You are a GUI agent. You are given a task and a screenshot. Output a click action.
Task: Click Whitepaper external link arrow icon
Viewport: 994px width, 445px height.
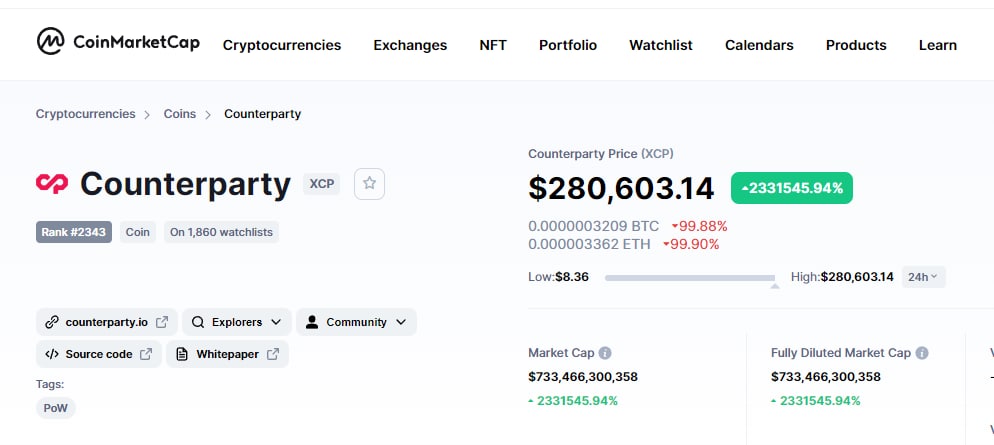coord(273,354)
